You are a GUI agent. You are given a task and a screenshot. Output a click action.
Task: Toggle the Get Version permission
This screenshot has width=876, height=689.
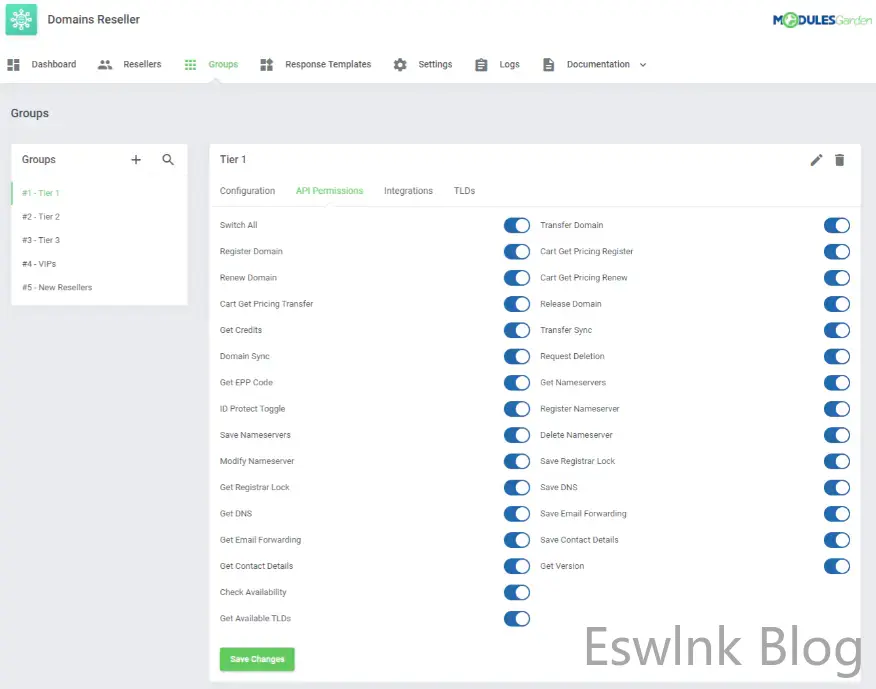[x=836, y=567]
